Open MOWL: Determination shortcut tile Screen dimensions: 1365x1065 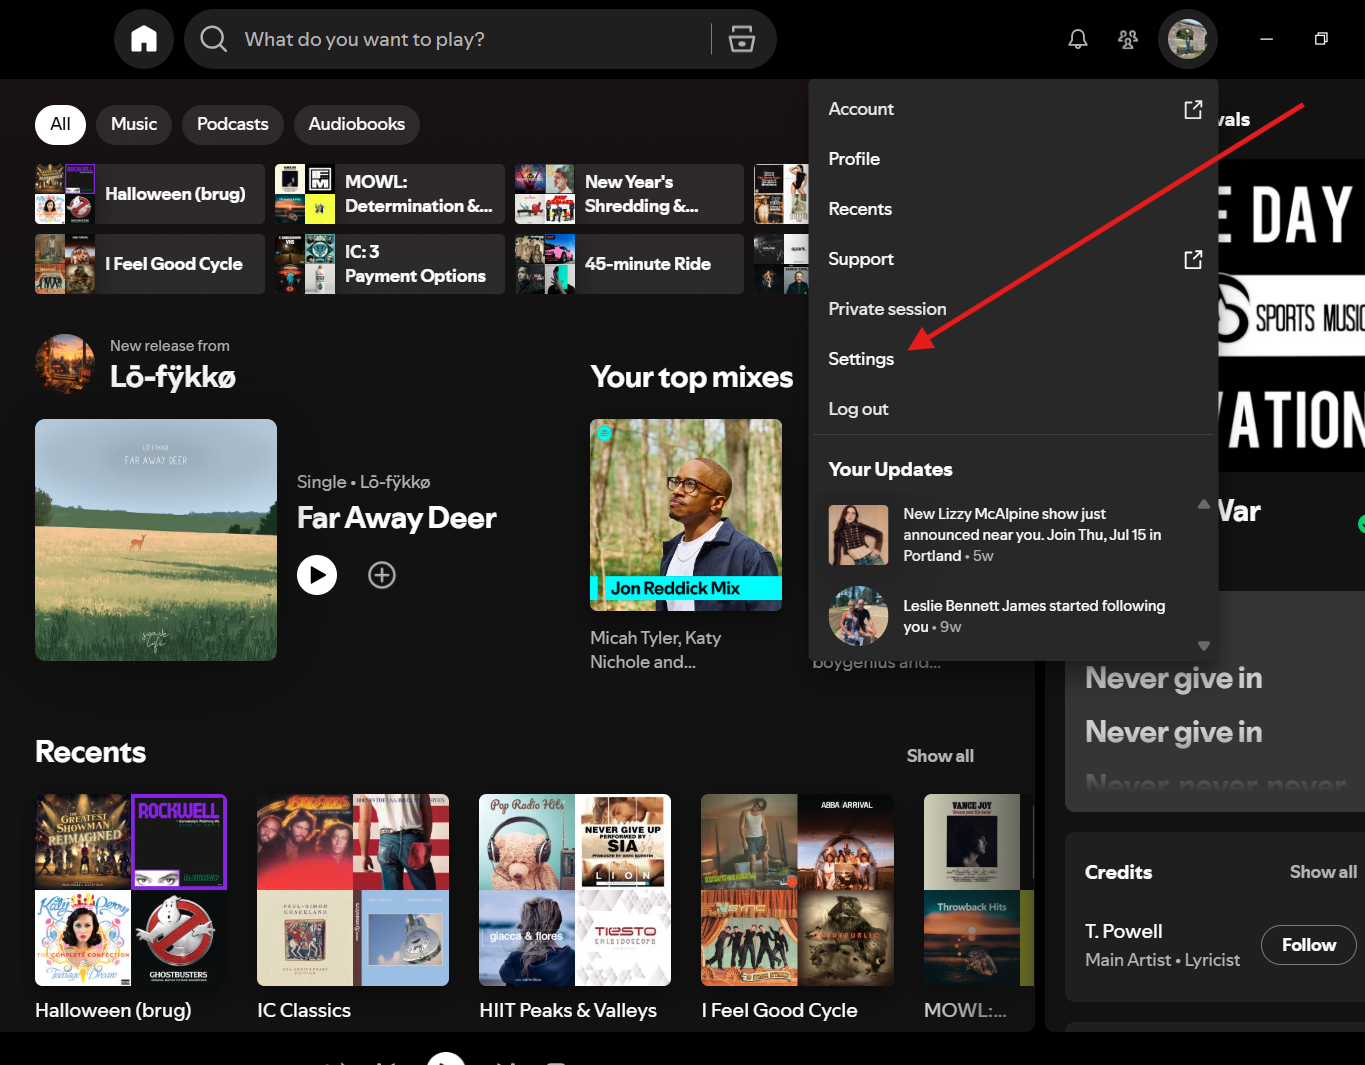click(x=390, y=194)
